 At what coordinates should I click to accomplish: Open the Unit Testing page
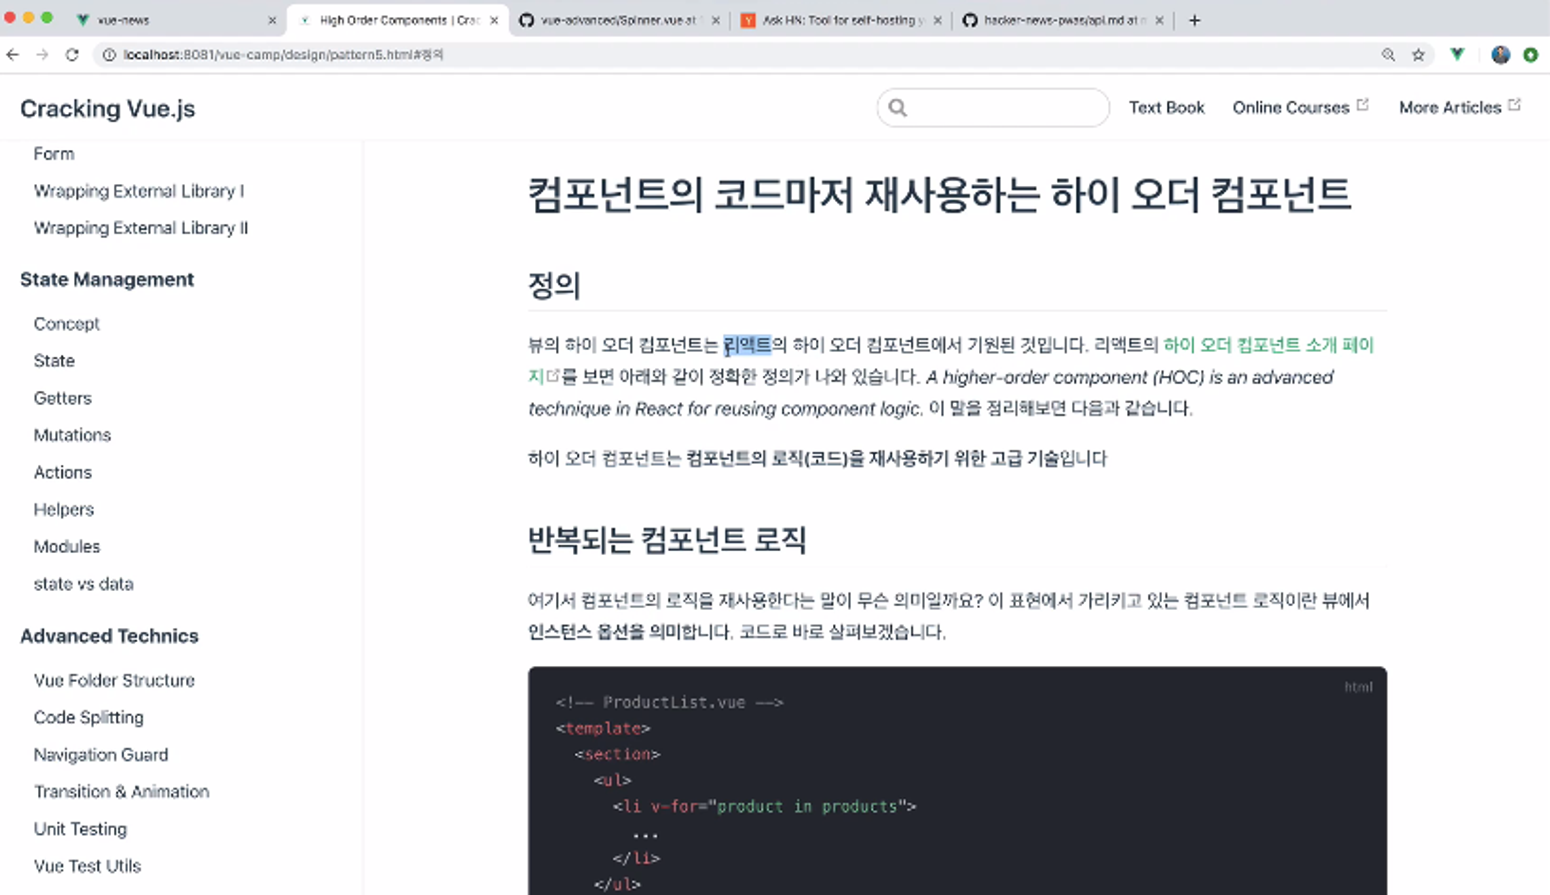[80, 829]
